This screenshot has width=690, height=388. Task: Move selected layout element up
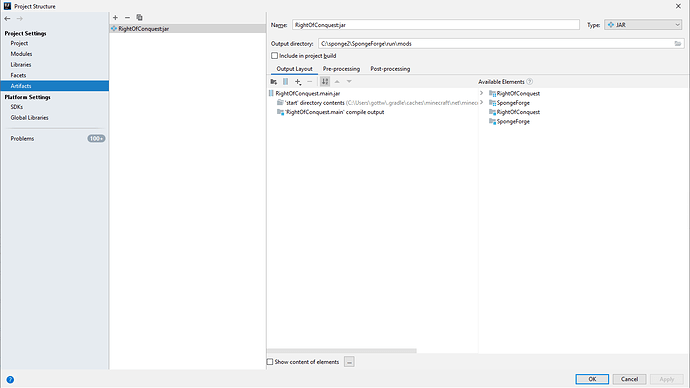point(337,81)
